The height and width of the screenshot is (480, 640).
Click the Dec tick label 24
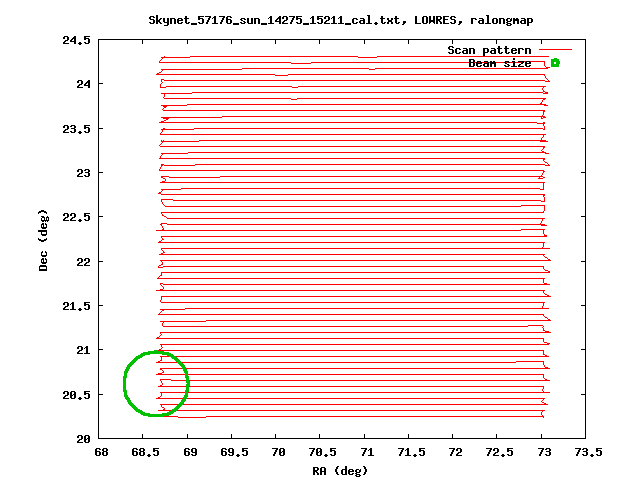[83, 84]
